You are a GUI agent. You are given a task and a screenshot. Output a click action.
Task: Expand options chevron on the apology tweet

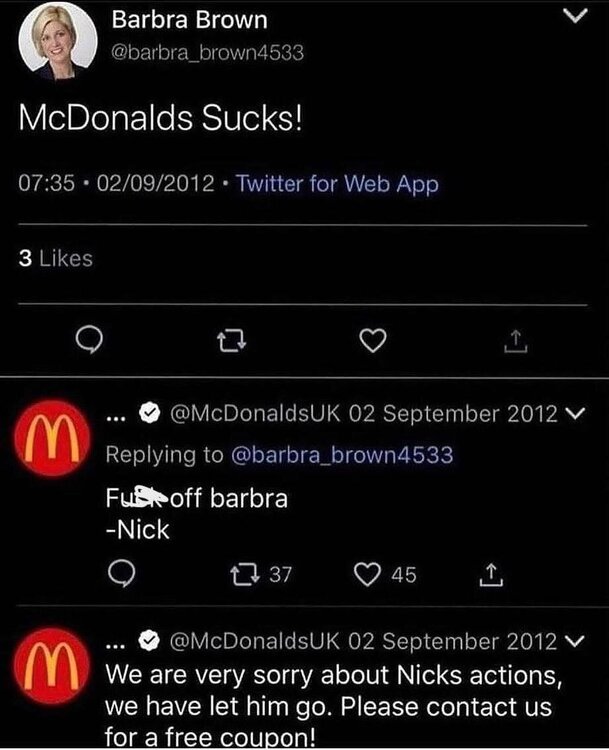(572, 637)
